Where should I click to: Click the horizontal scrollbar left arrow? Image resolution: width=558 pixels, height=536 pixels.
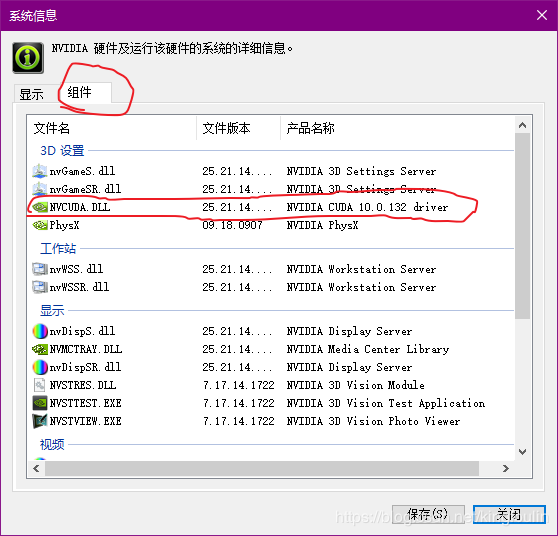click(x=36, y=468)
